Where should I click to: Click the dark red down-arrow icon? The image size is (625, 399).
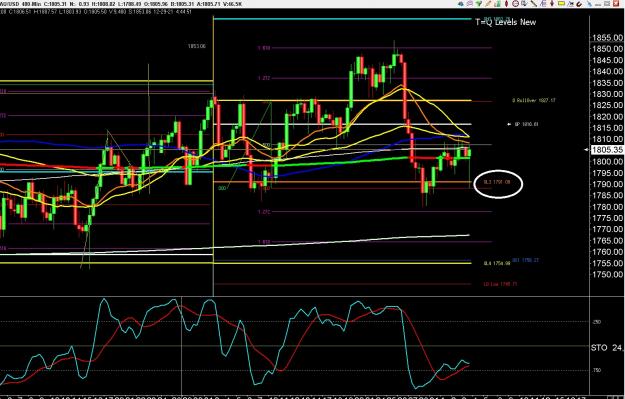(552, 4)
